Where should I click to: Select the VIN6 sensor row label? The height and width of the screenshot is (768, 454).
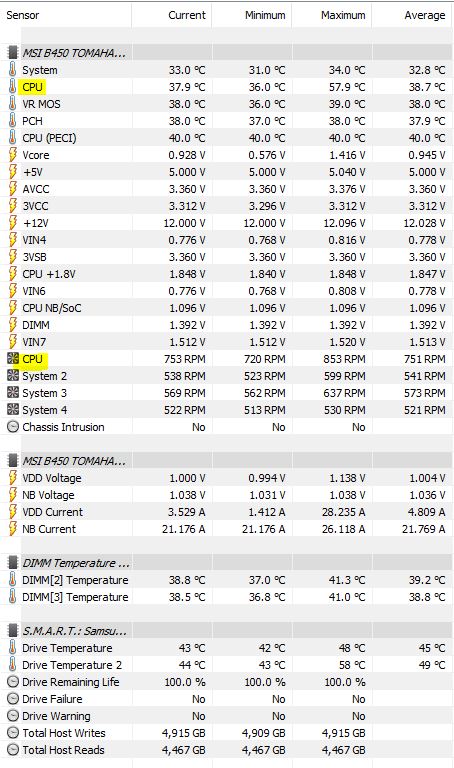(x=34, y=291)
